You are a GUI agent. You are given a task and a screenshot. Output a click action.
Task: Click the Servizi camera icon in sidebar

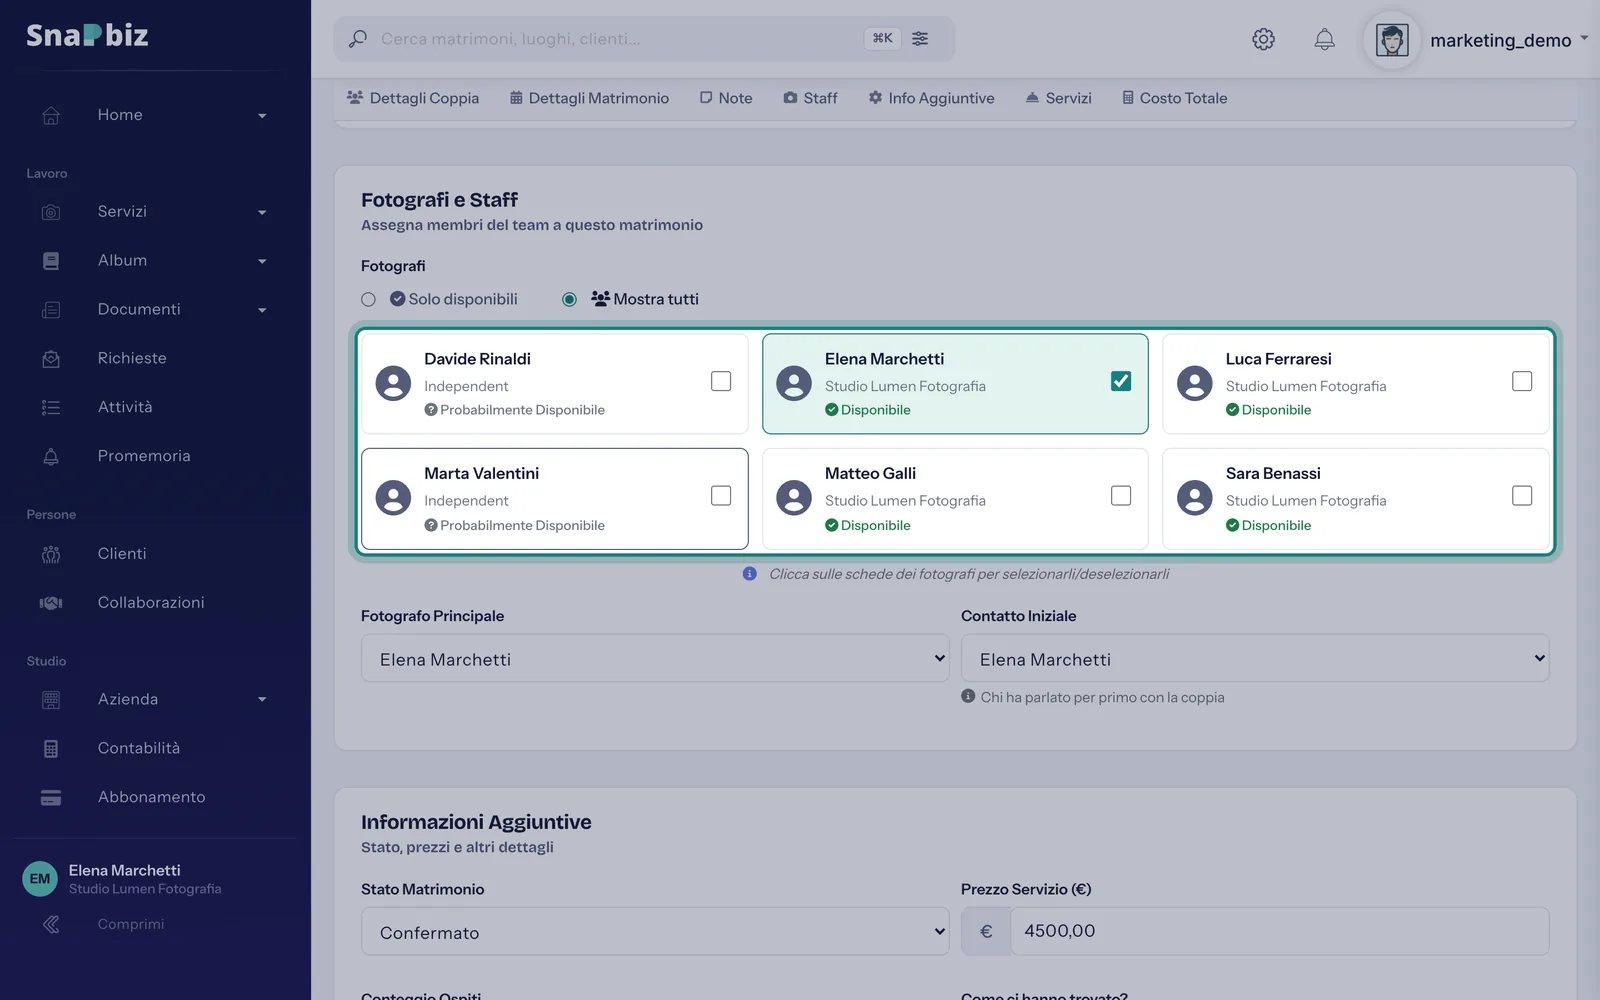pos(51,212)
